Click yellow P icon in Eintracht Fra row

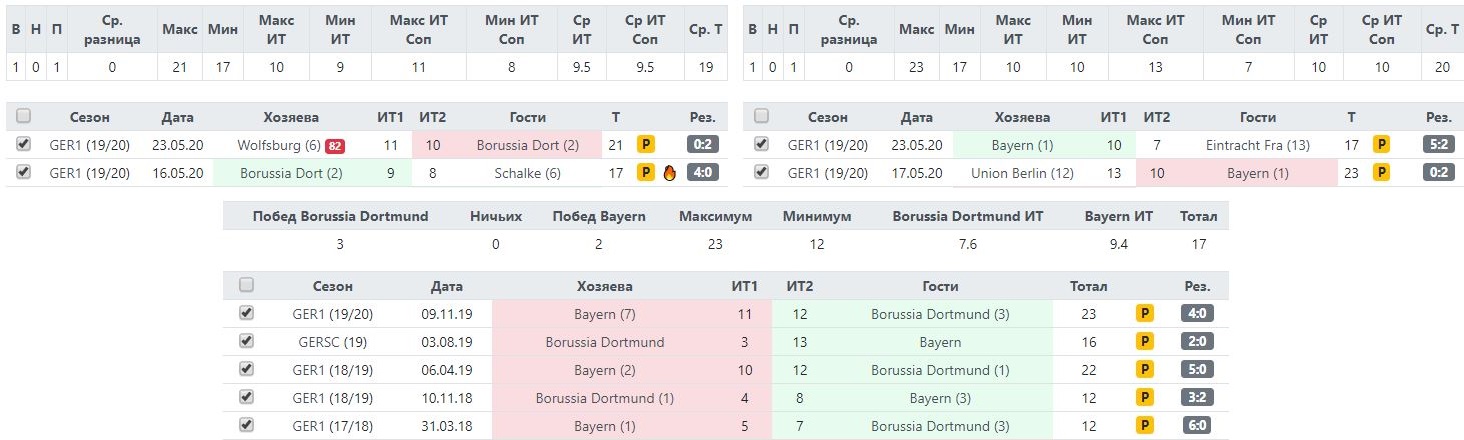[x=1381, y=144]
